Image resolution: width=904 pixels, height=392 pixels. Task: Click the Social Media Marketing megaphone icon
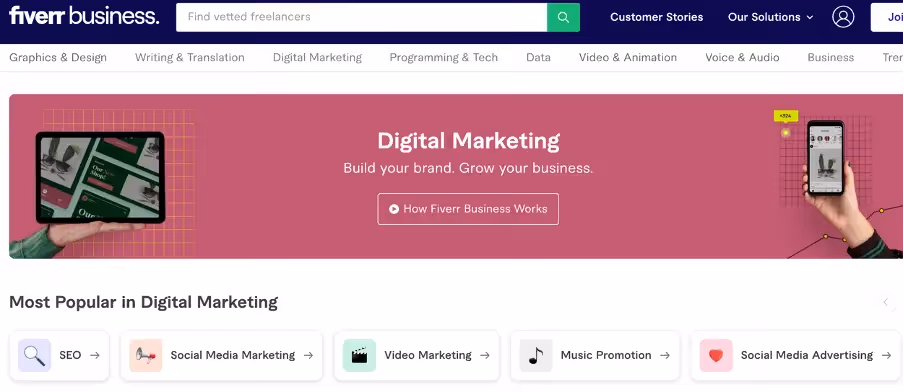click(x=146, y=355)
